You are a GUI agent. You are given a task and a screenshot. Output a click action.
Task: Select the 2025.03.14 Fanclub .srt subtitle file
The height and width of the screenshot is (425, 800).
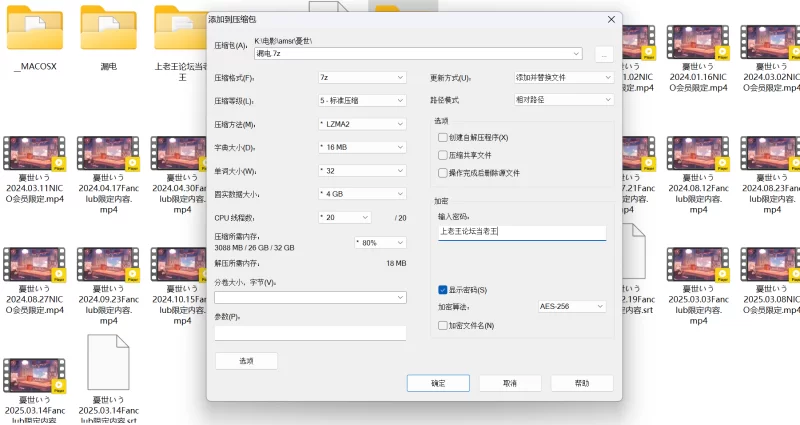(109, 362)
